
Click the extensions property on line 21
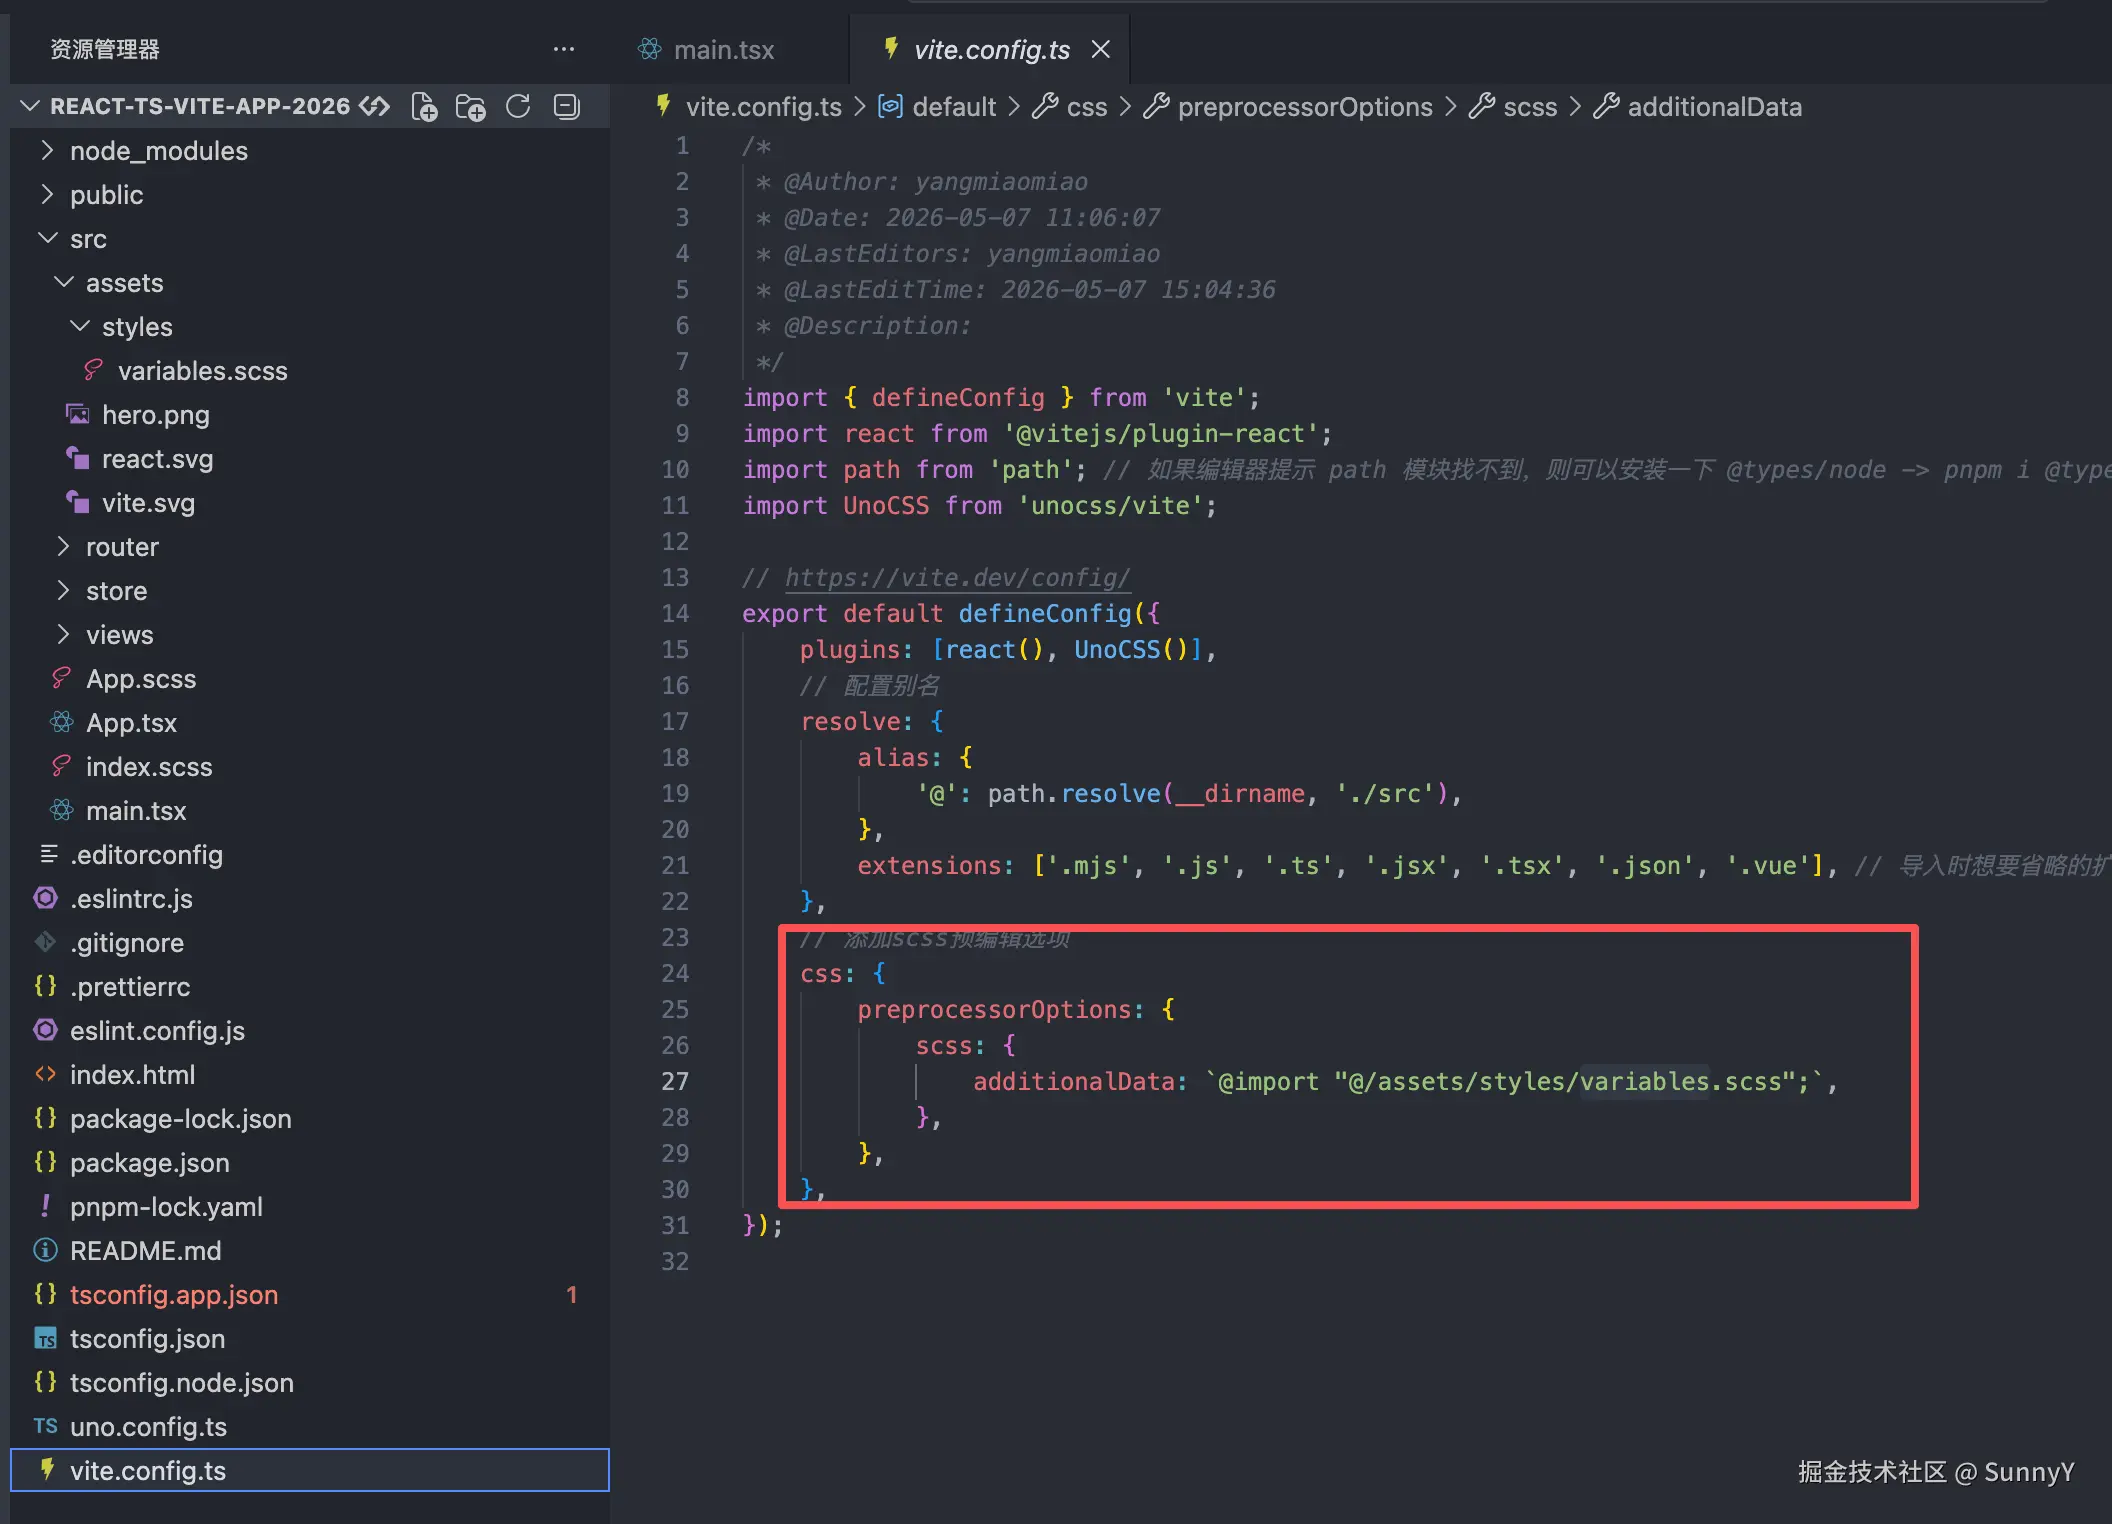tap(929, 866)
